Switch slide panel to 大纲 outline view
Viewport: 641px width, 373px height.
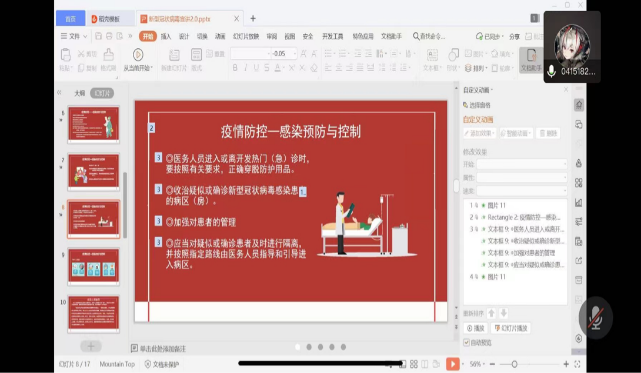pos(79,93)
